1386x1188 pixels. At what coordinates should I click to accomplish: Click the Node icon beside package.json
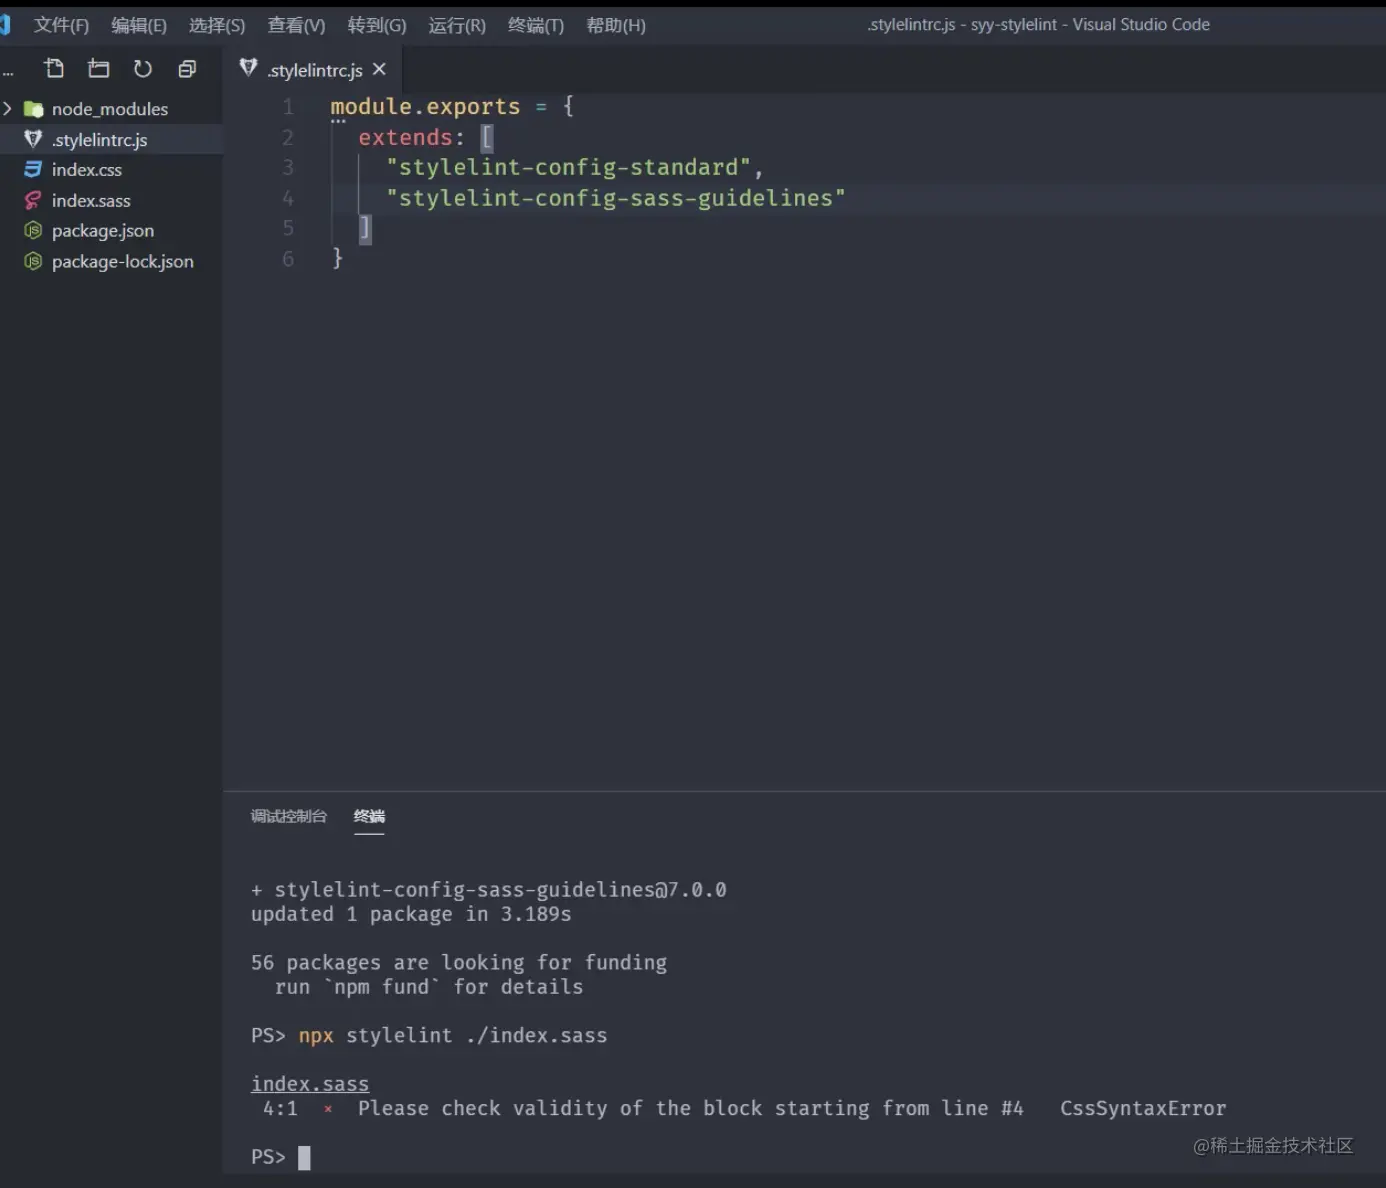pos(33,231)
